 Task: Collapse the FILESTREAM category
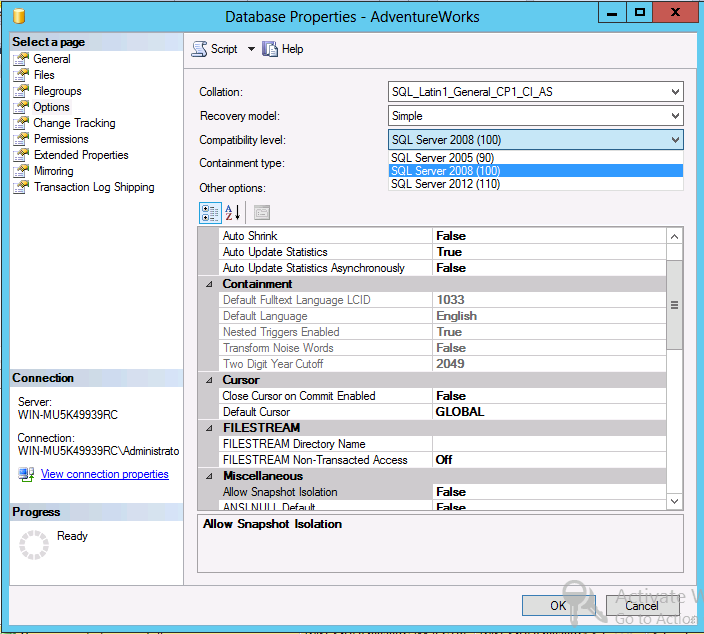pyautogui.click(x=209, y=428)
